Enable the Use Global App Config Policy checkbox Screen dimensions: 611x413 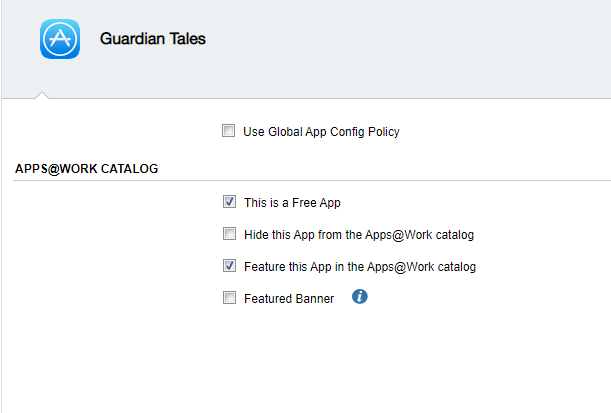229,131
